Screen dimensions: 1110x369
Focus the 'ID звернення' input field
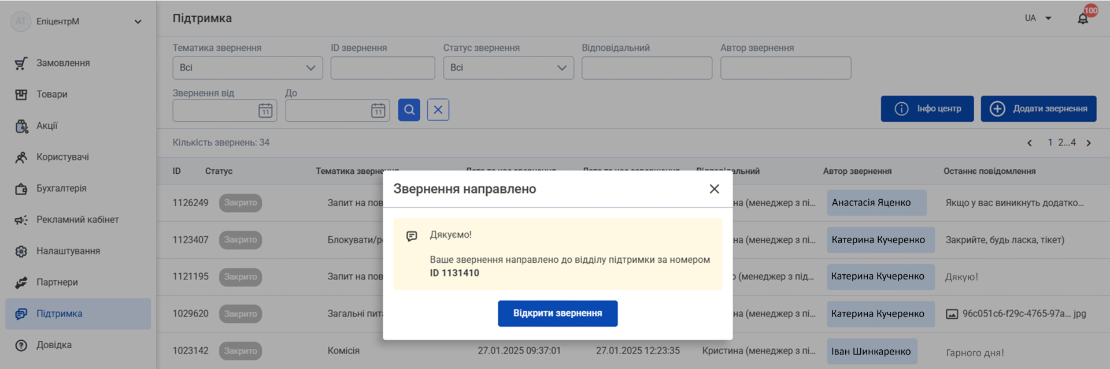coord(382,68)
